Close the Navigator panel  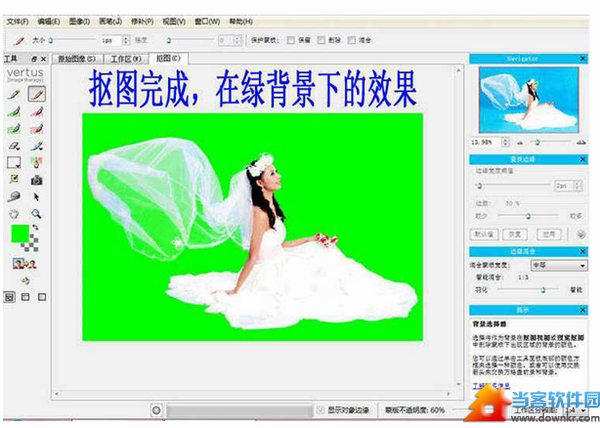pyautogui.click(x=582, y=59)
